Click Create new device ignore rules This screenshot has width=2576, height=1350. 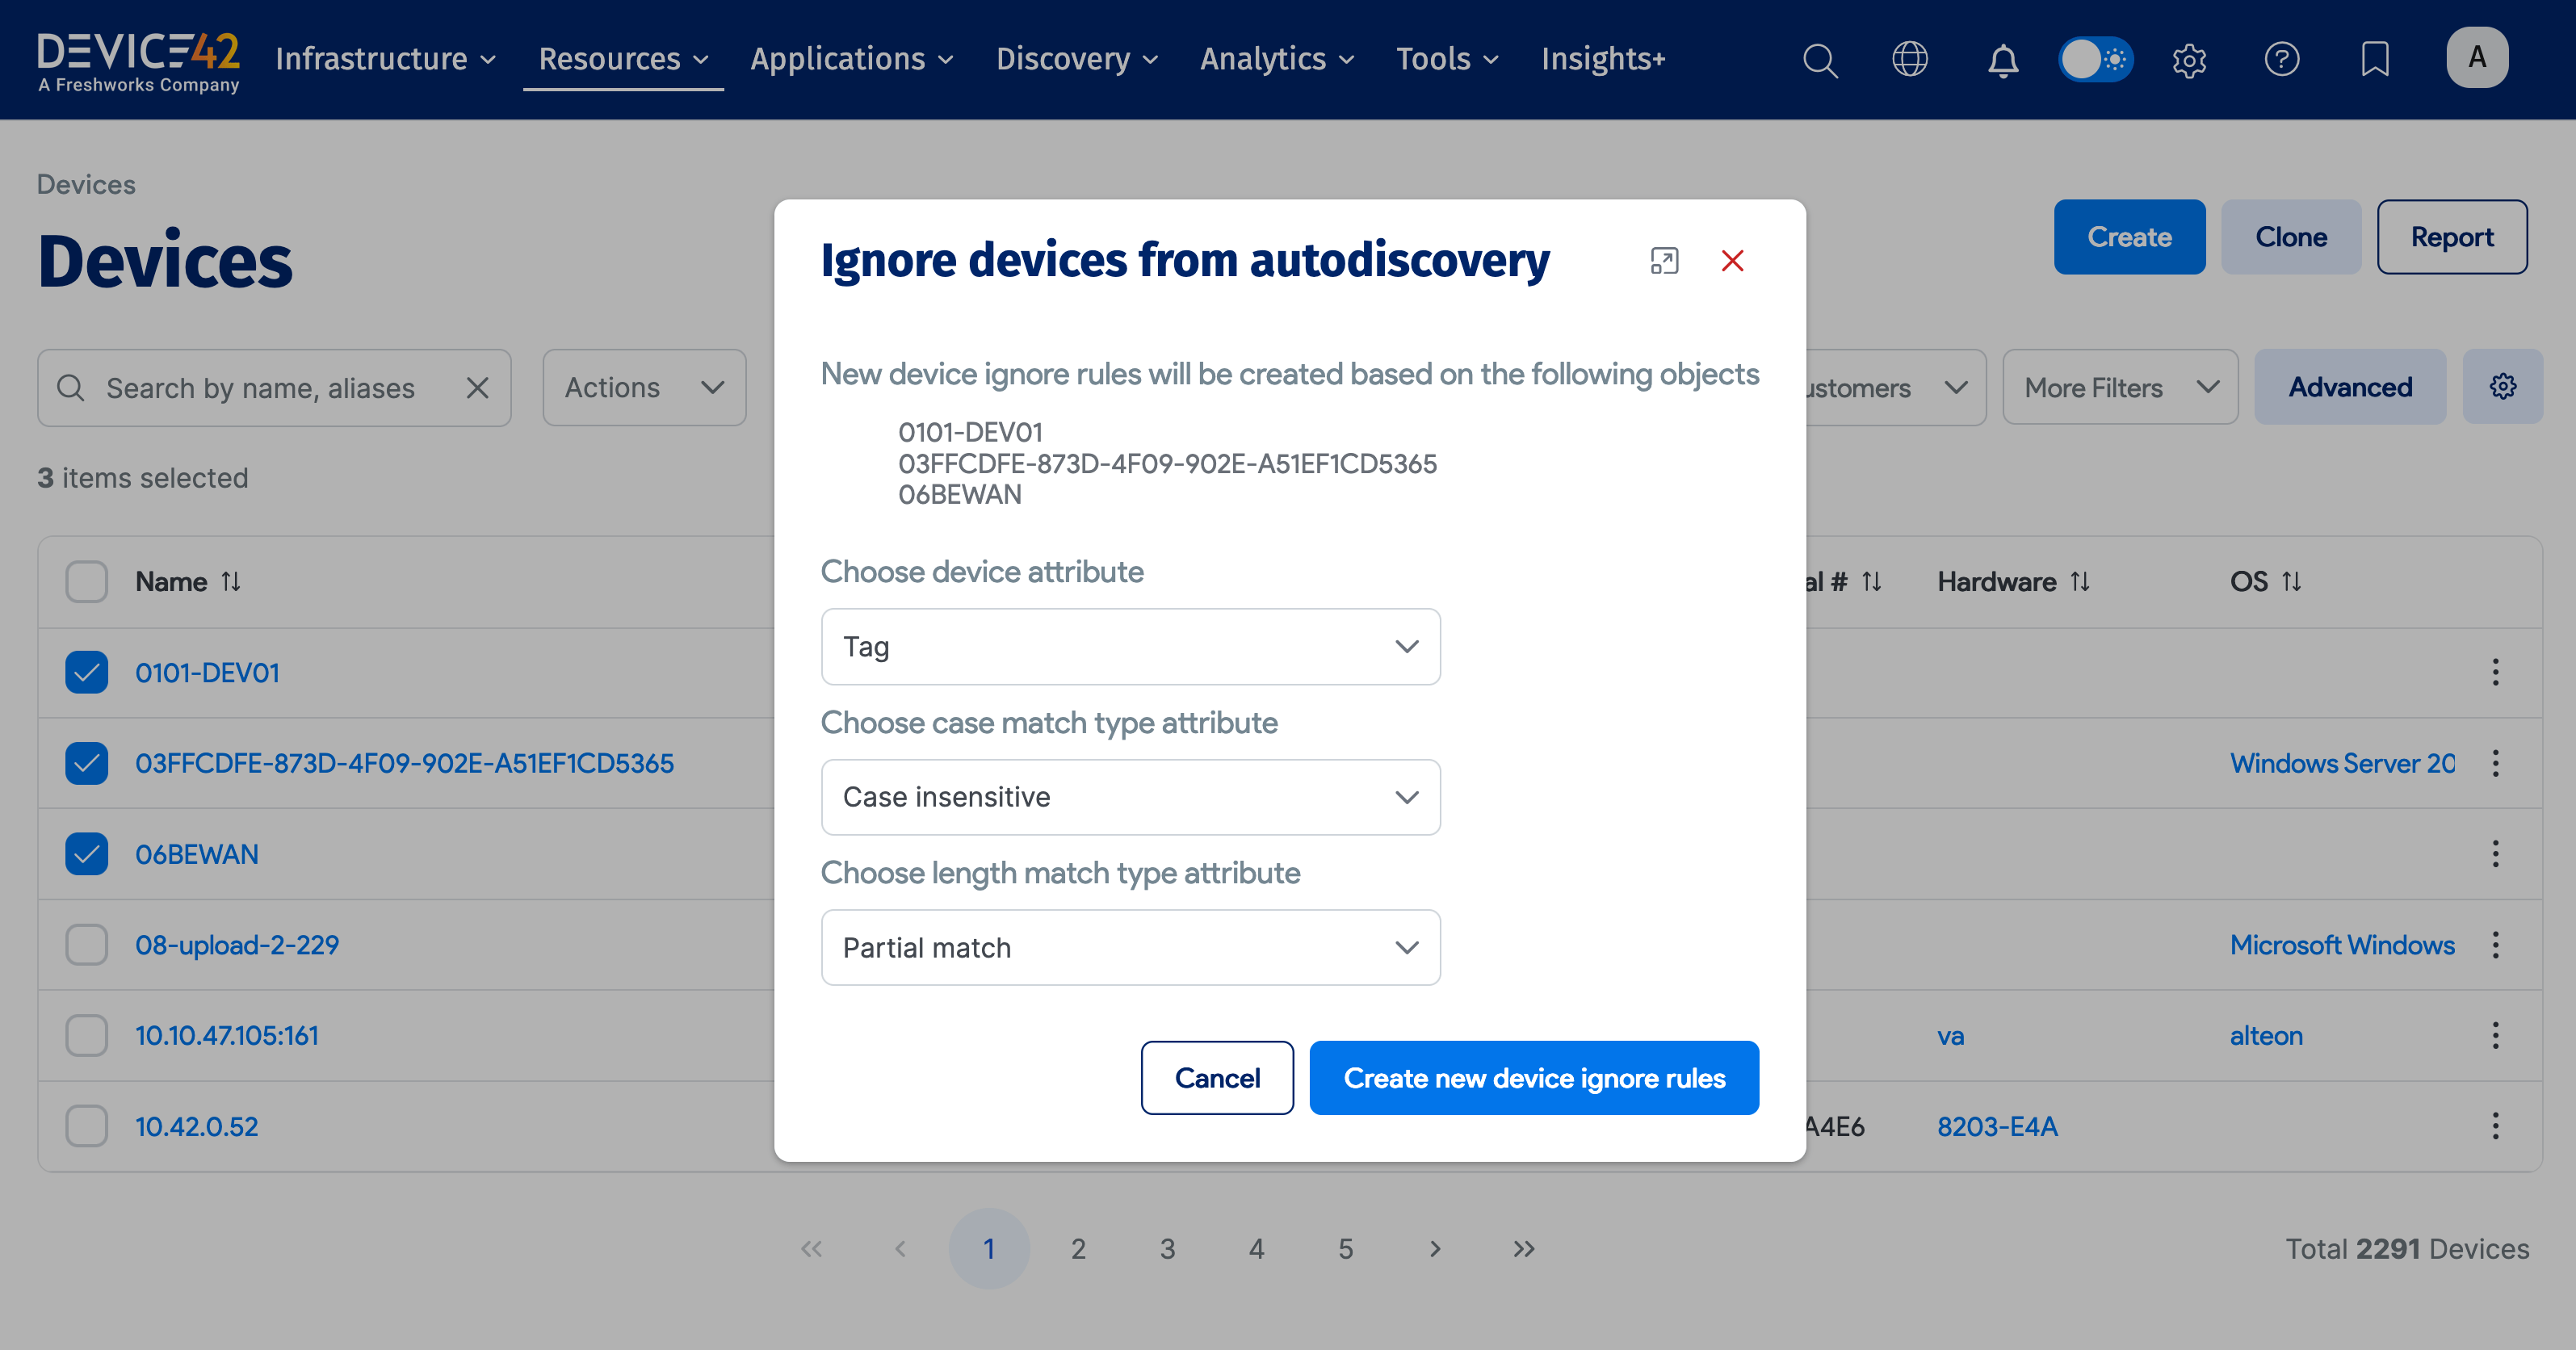tap(1534, 1078)
